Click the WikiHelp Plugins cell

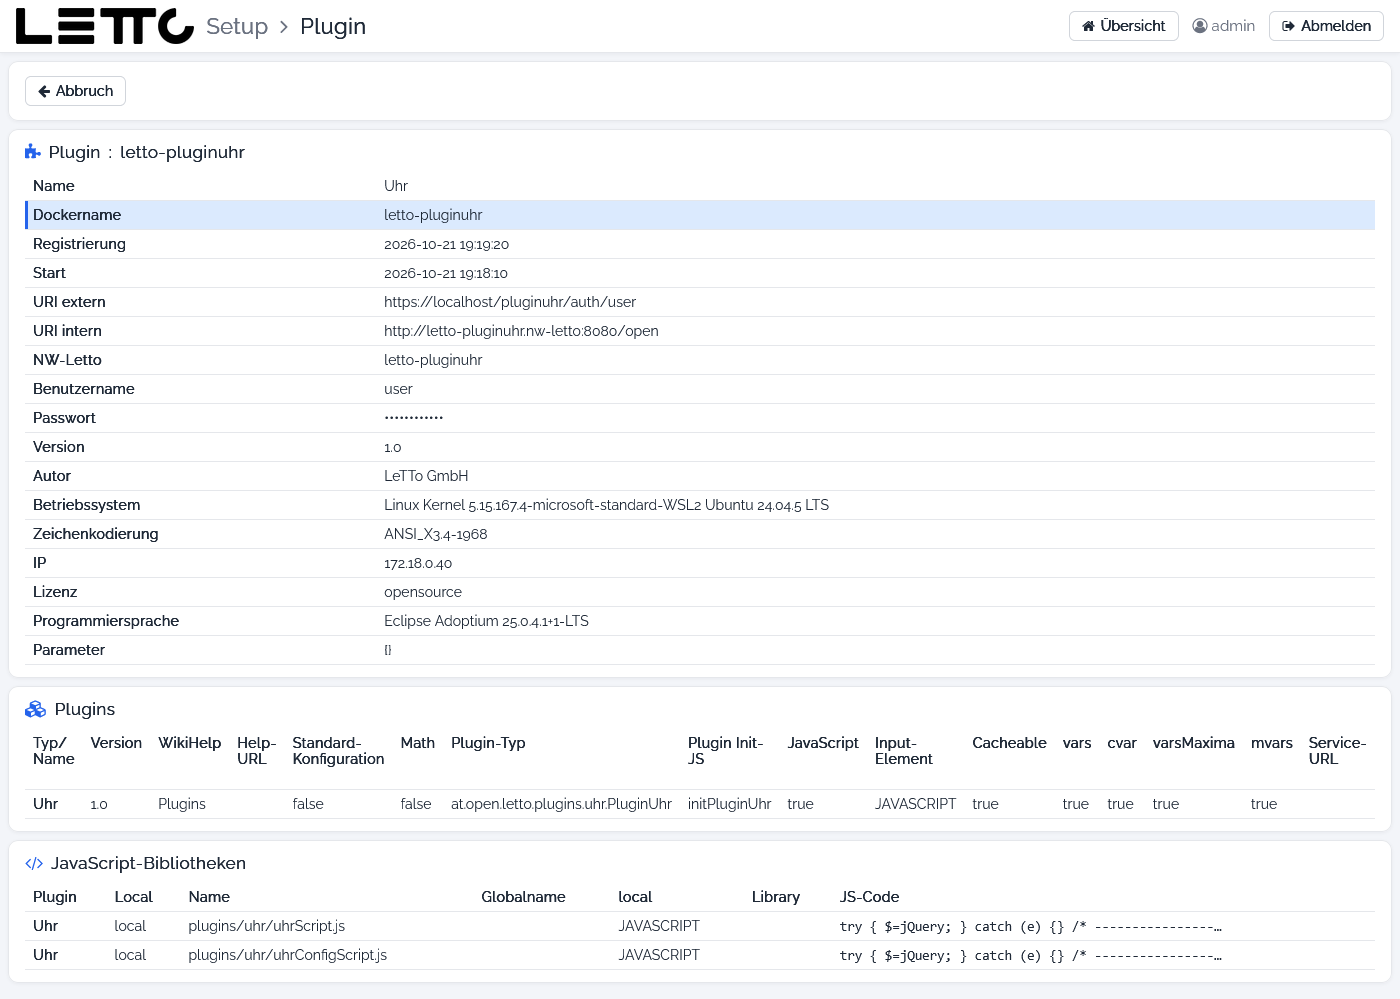182,804
